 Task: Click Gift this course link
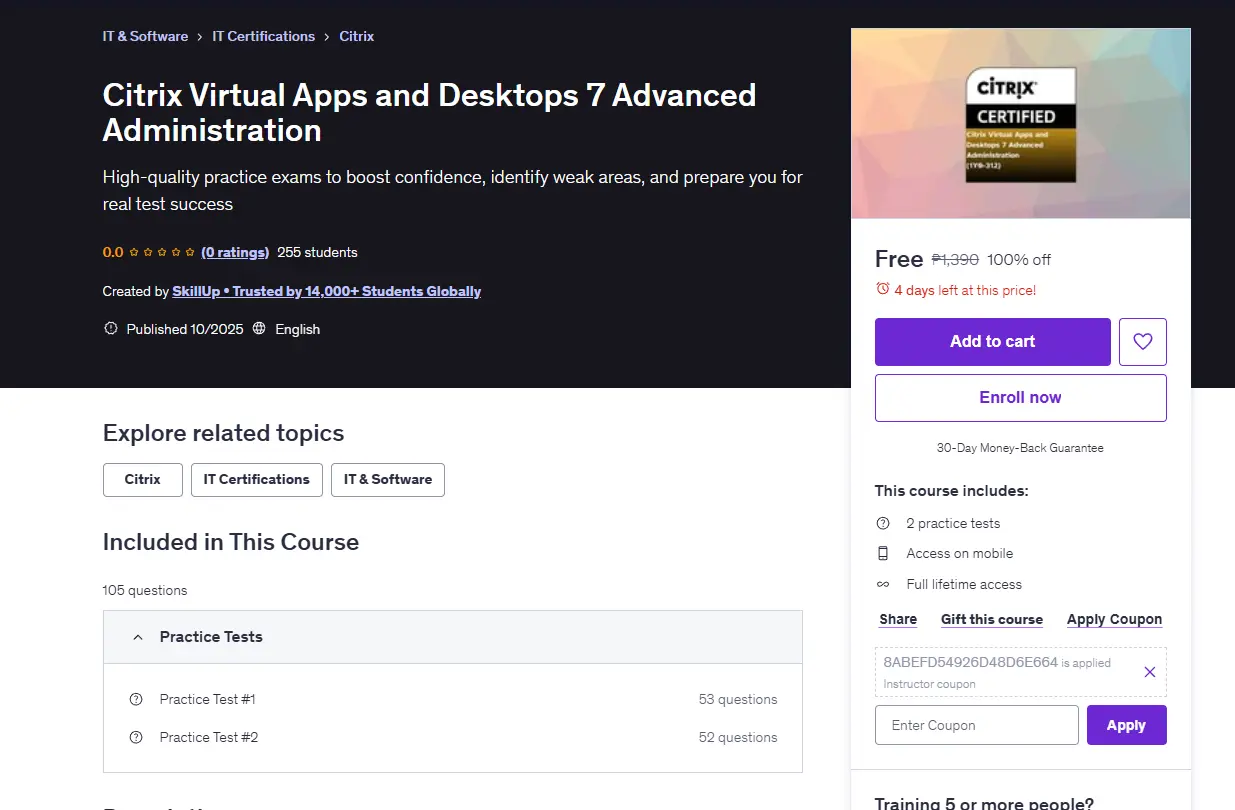click(991, 619)
